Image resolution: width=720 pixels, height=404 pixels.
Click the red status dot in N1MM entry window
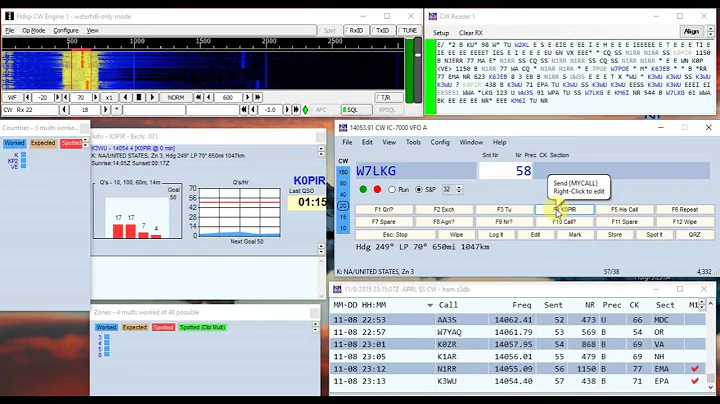(x=377, y=189)
